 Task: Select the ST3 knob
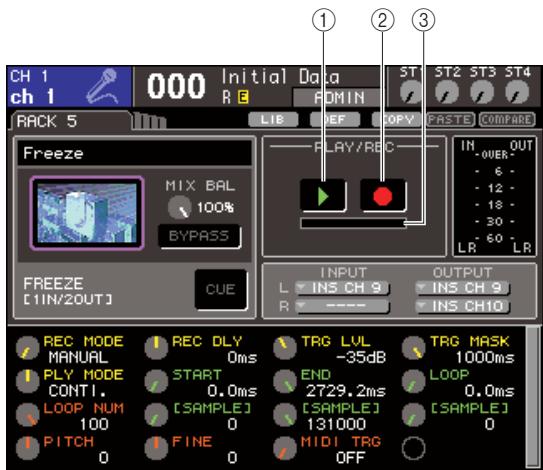482,92
